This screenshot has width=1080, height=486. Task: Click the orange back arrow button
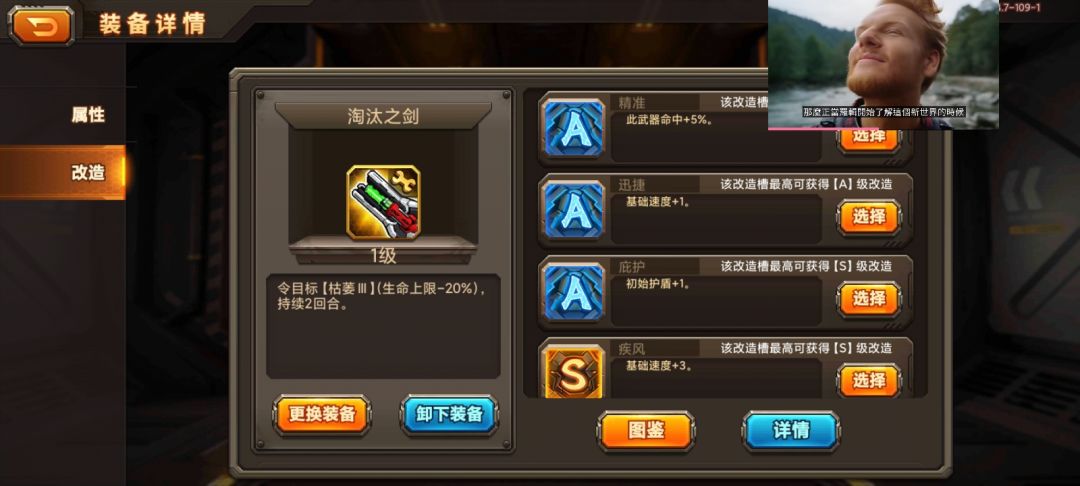[x=41, y=25]
